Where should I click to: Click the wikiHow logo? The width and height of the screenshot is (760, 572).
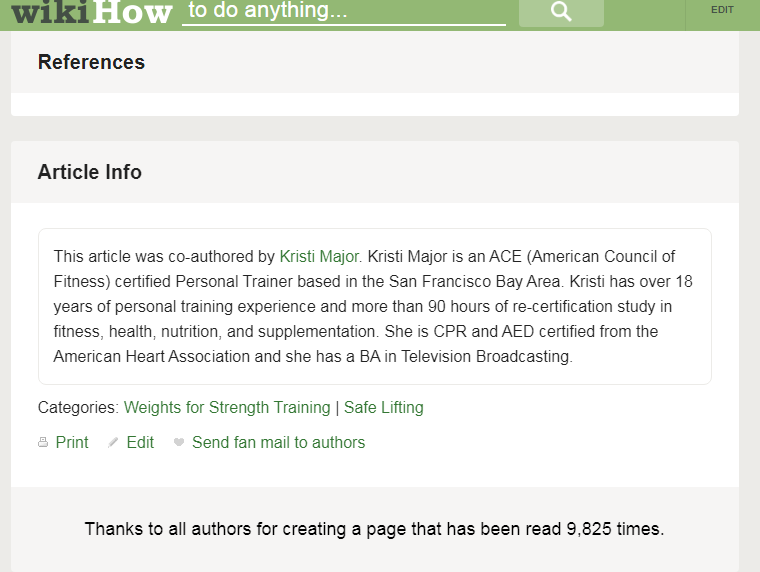(x=92, y=12)
